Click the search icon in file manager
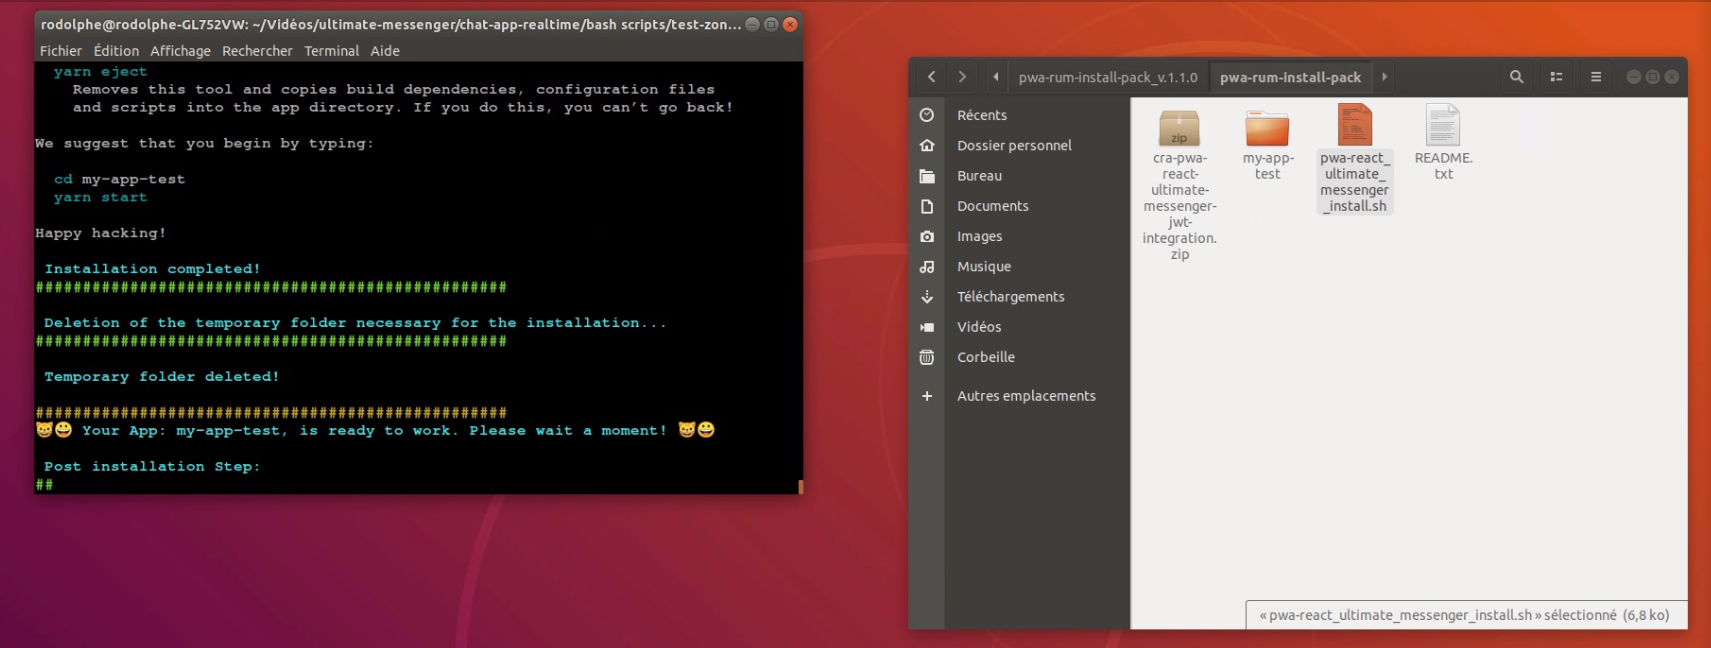The height and width of the screenshot is (648, 1711). 1516,77
